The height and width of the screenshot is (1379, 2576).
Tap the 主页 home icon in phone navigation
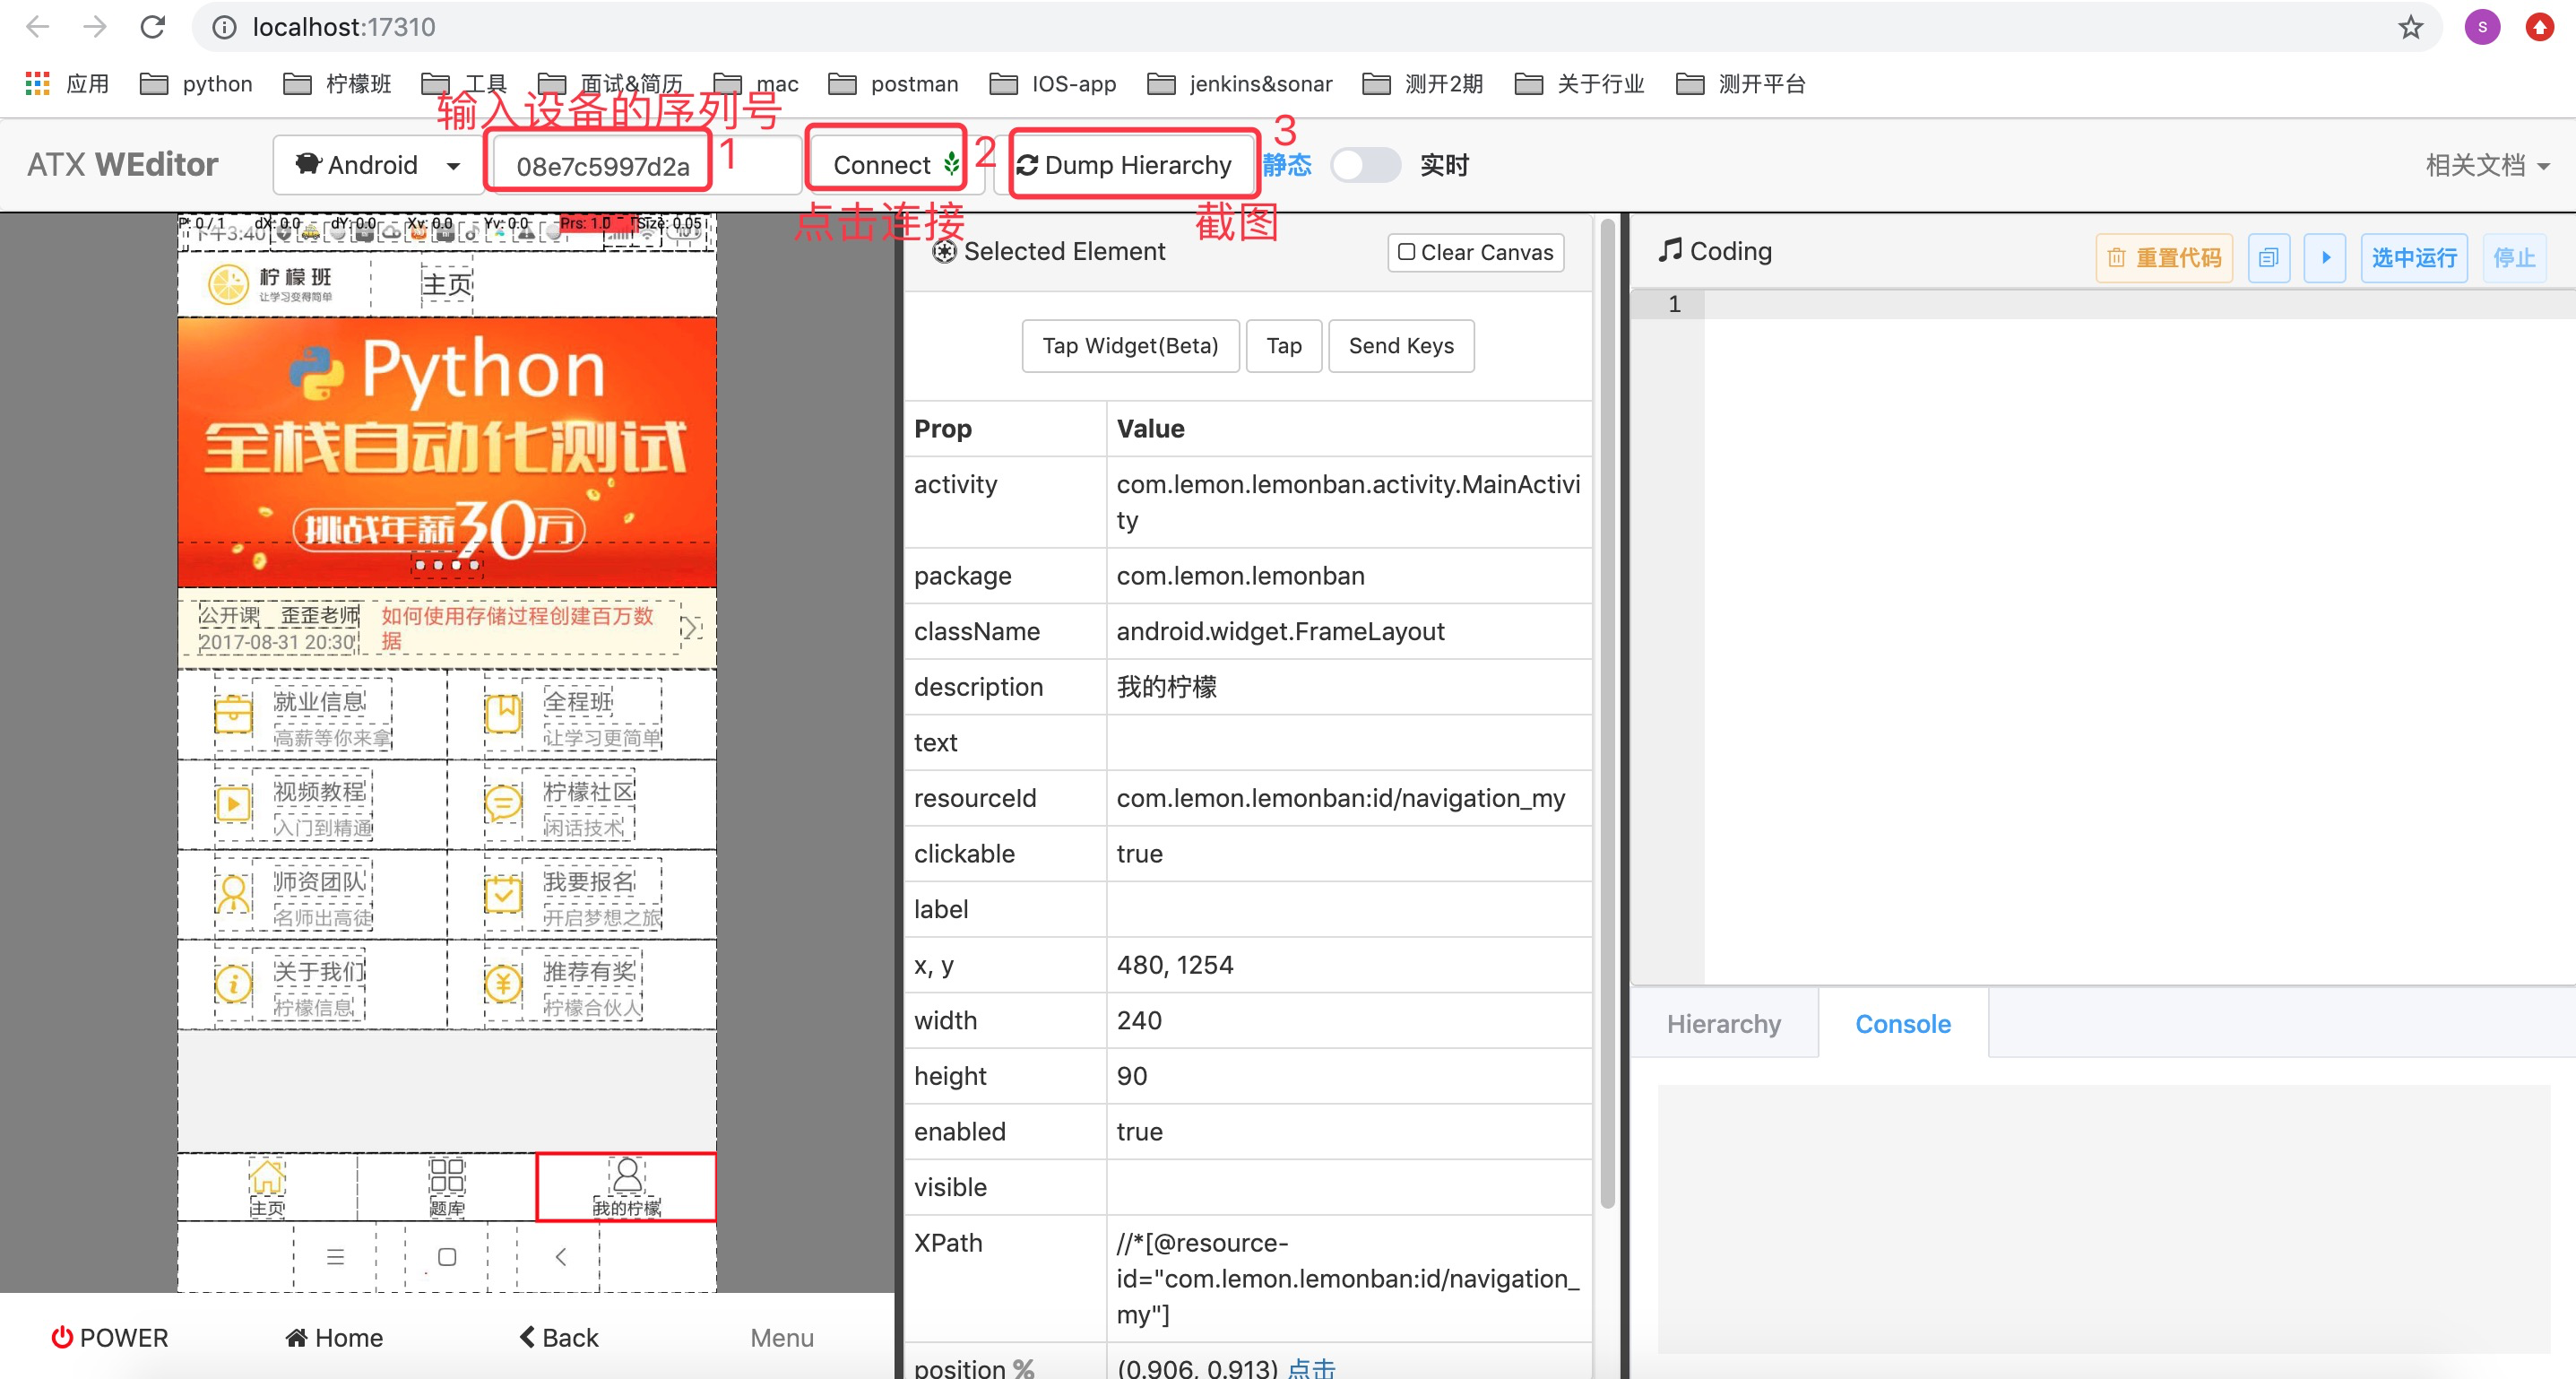pos(267,1177)
